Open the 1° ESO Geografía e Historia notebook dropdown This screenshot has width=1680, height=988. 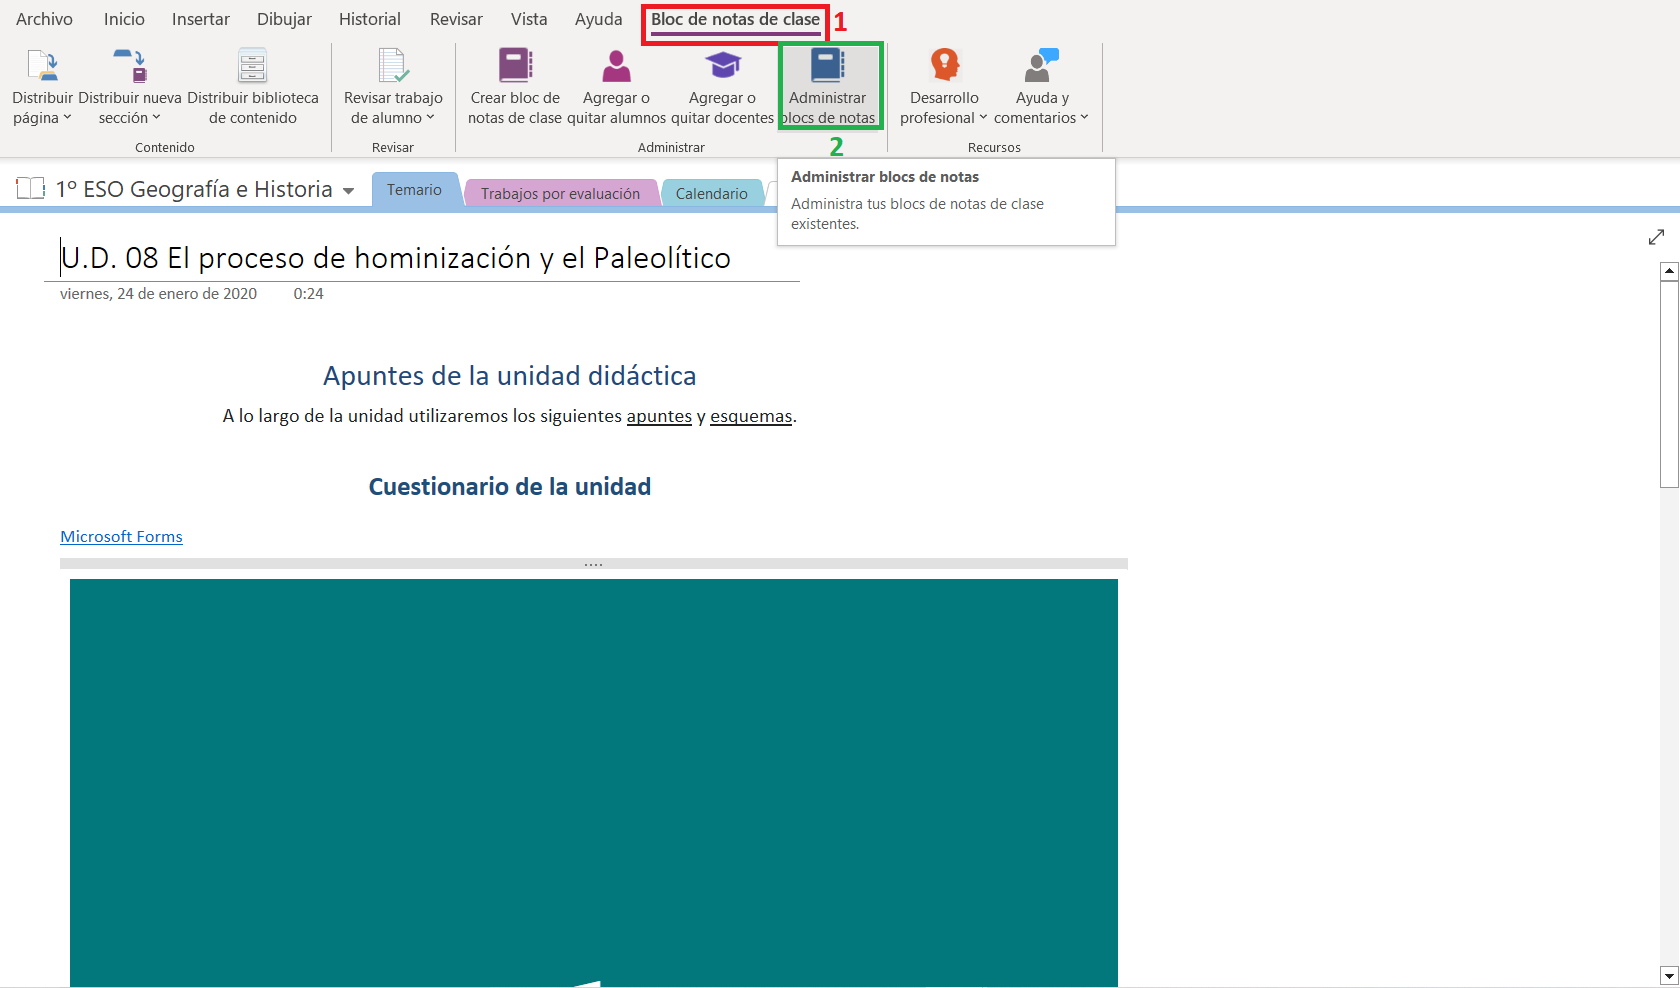point(348,189)
